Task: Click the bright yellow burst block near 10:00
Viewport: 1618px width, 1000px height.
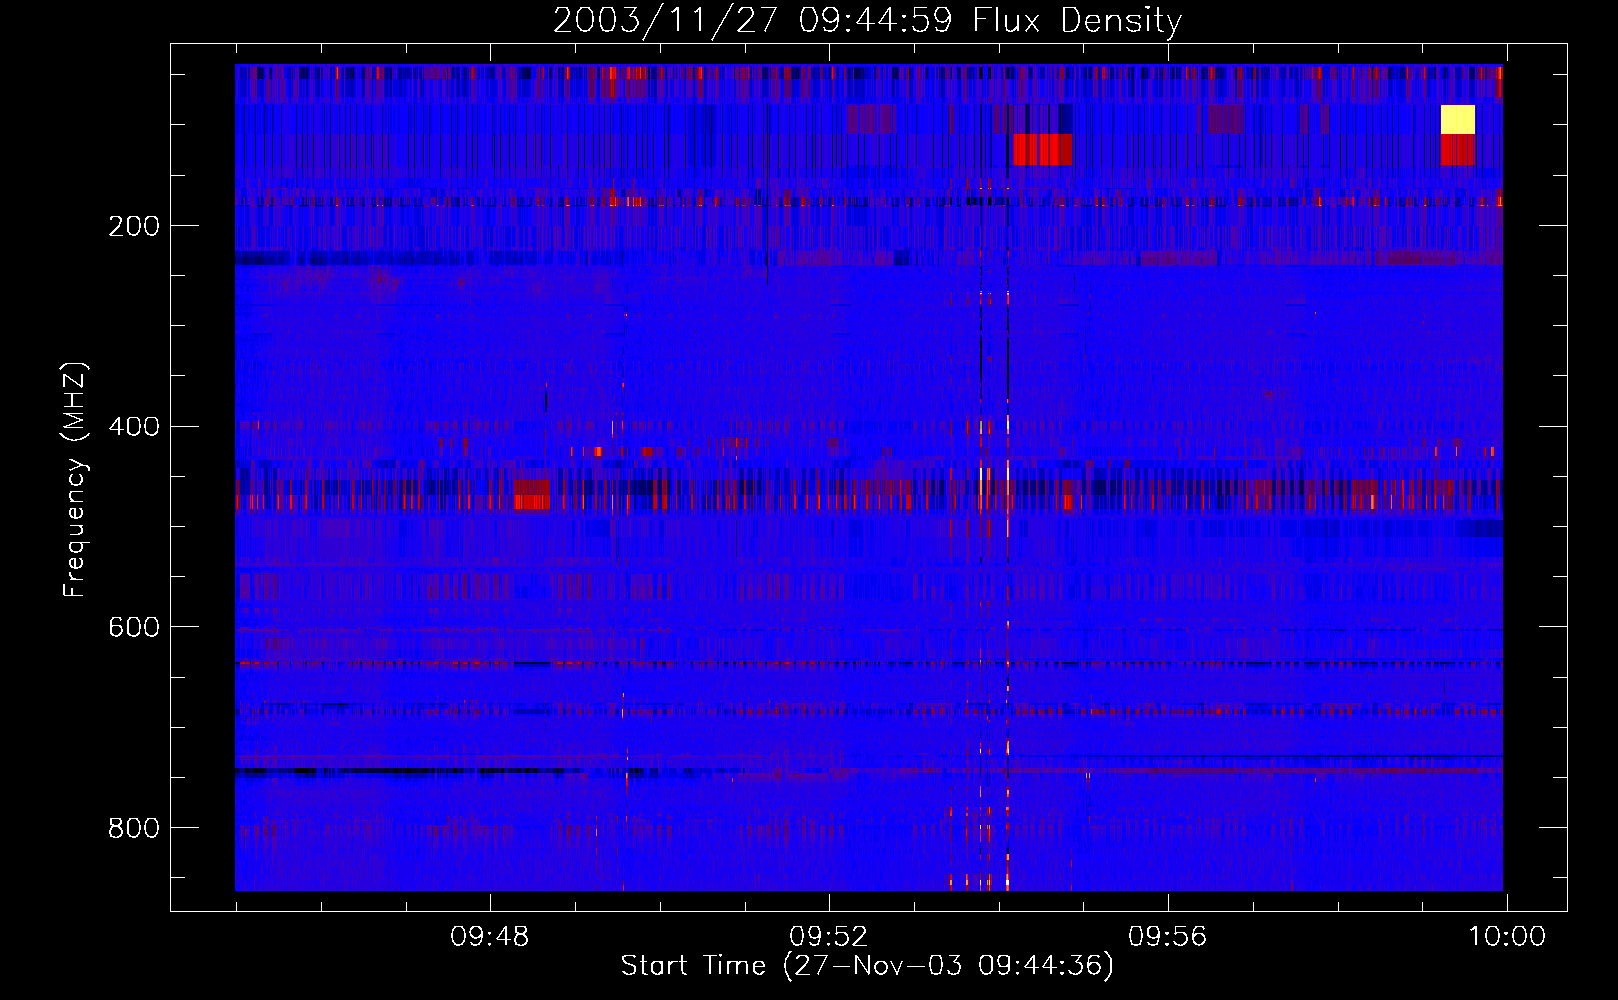Action: (x=1458, y=119)
